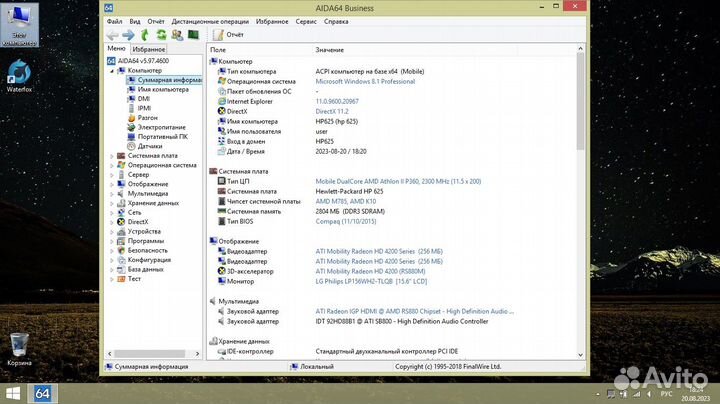Click the green monitor toolbar icon
The image size is (720, 404).
point(193,35)
